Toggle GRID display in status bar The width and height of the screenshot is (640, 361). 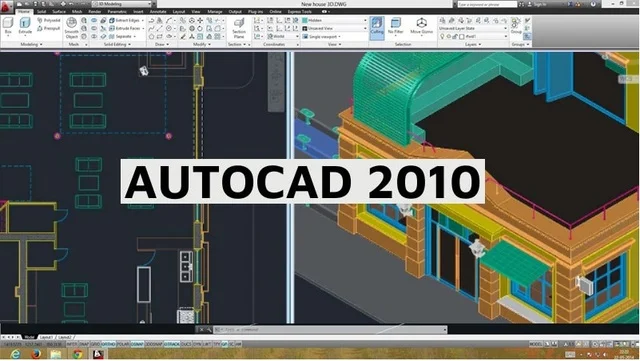point(95,344)
